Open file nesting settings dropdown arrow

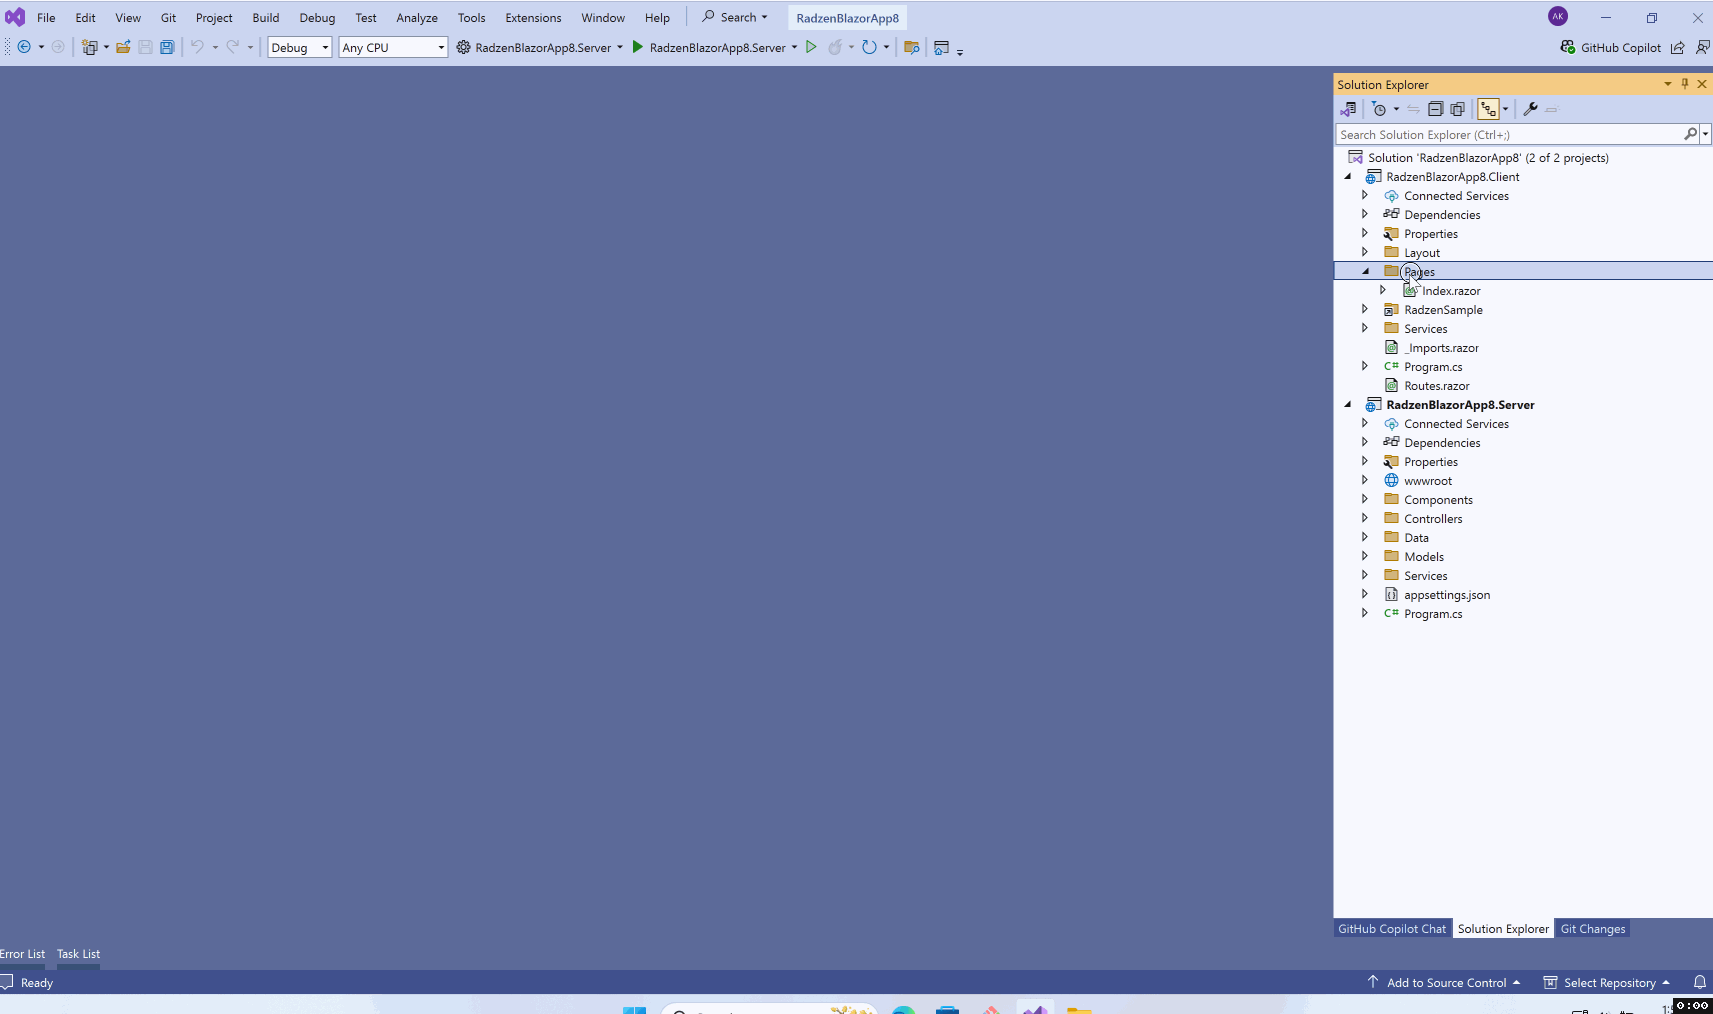click(1505, 109)
